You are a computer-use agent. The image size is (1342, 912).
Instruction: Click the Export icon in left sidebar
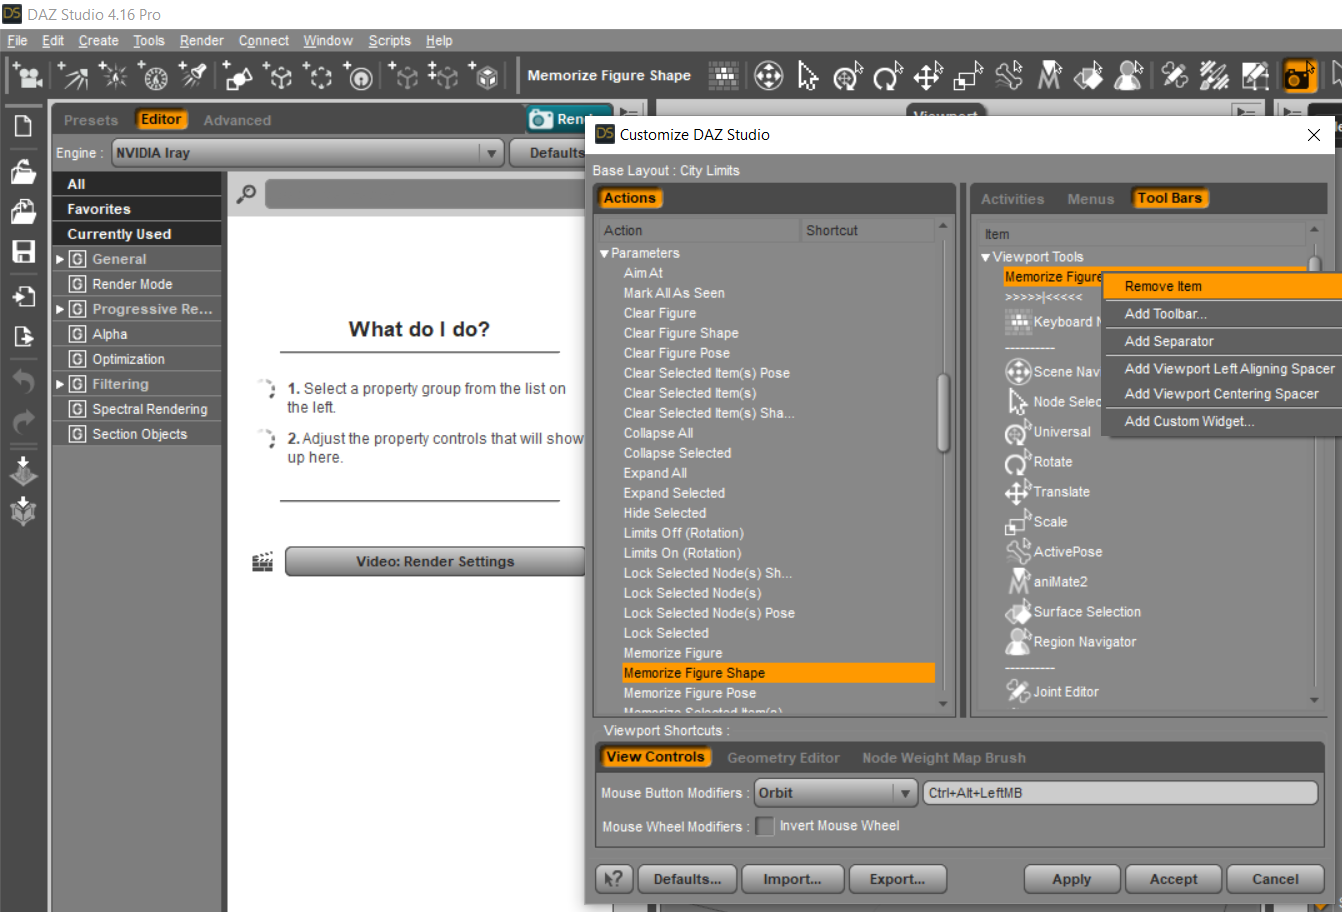coord(23,336)
